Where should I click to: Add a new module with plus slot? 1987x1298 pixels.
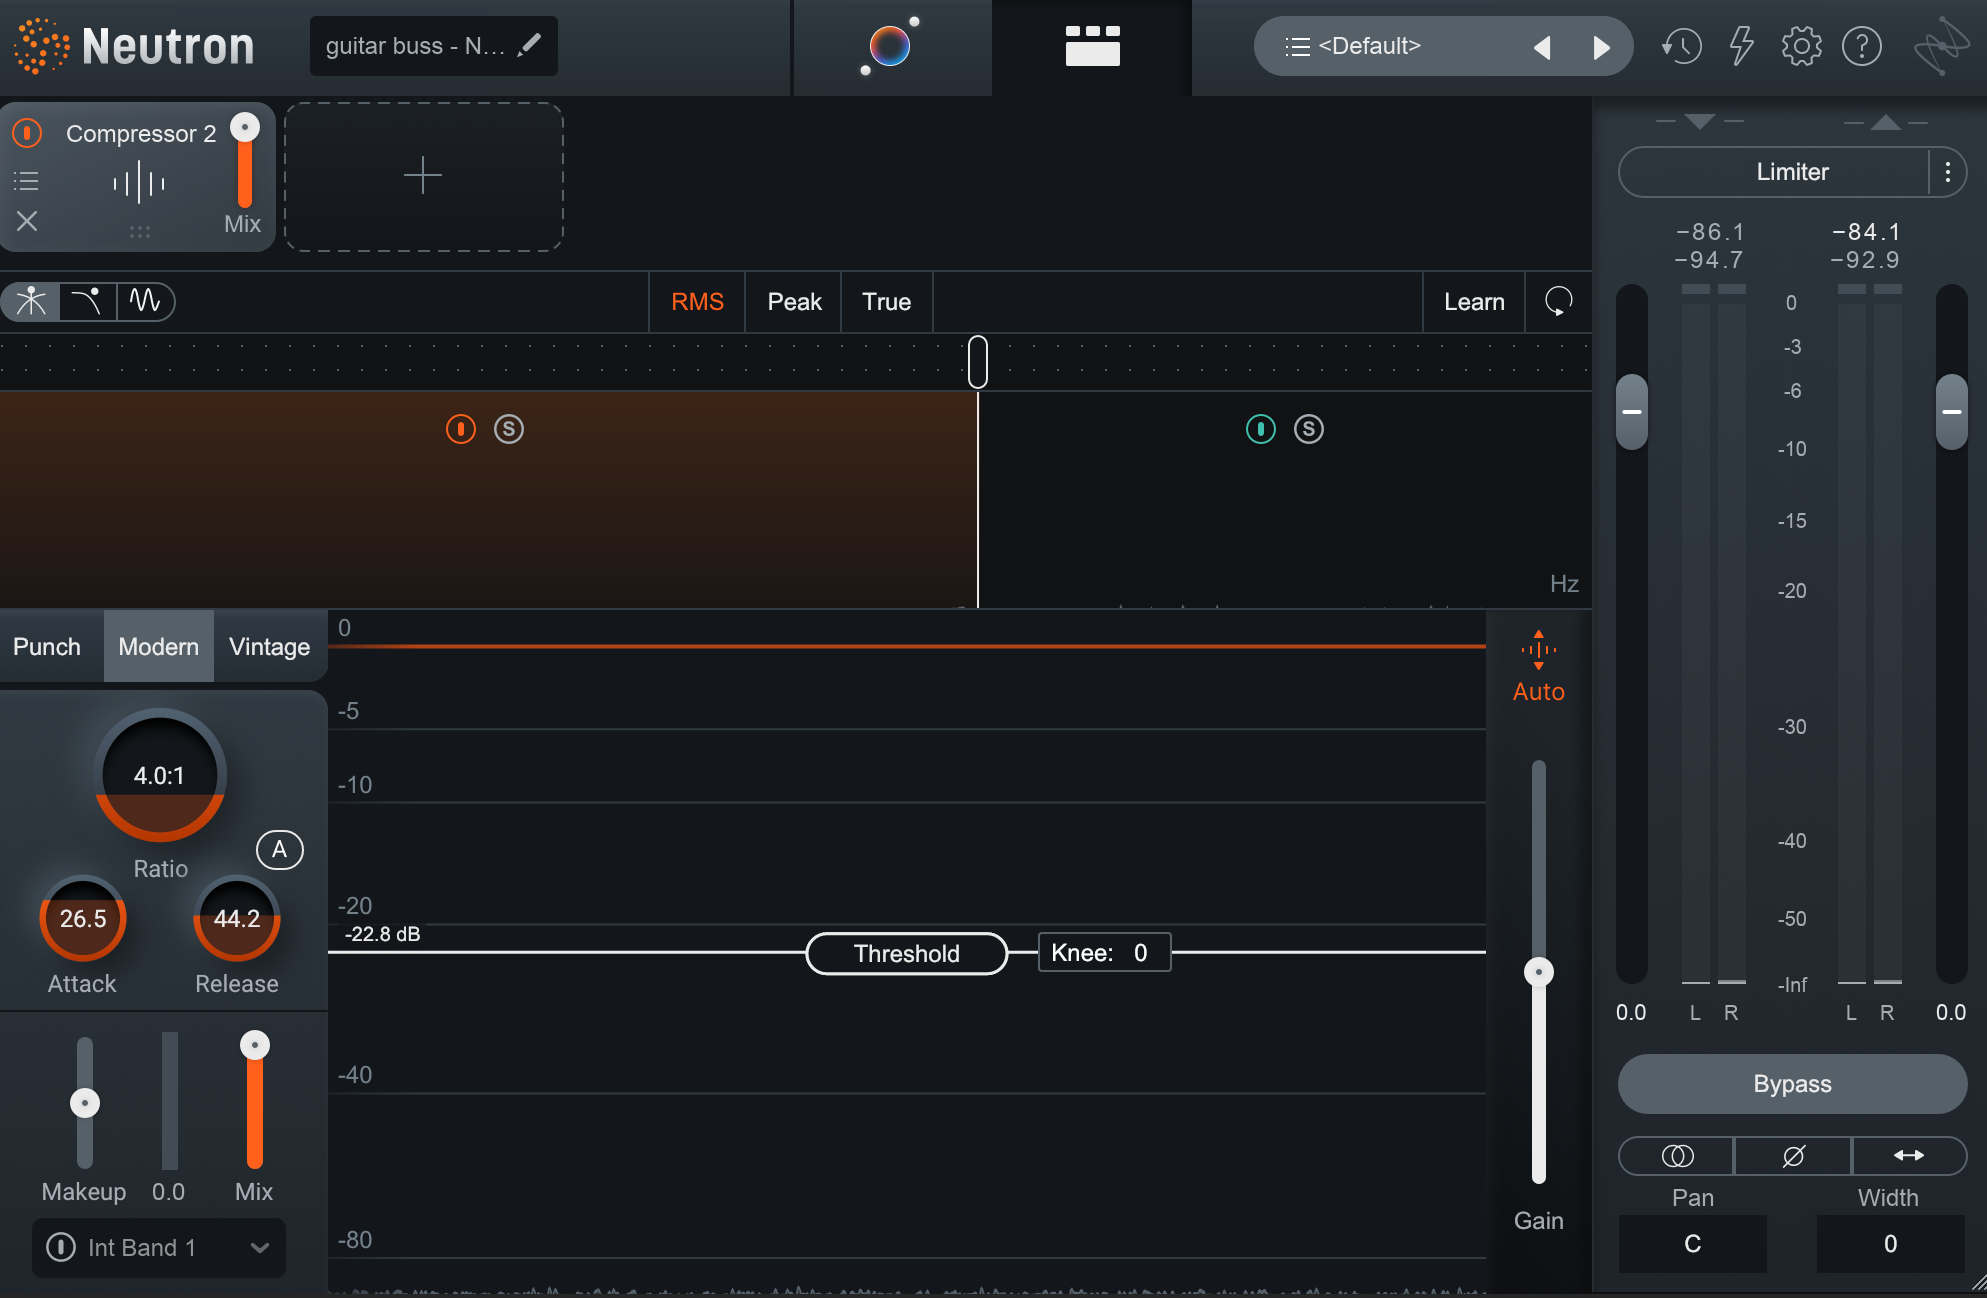[x=424, y=176]
